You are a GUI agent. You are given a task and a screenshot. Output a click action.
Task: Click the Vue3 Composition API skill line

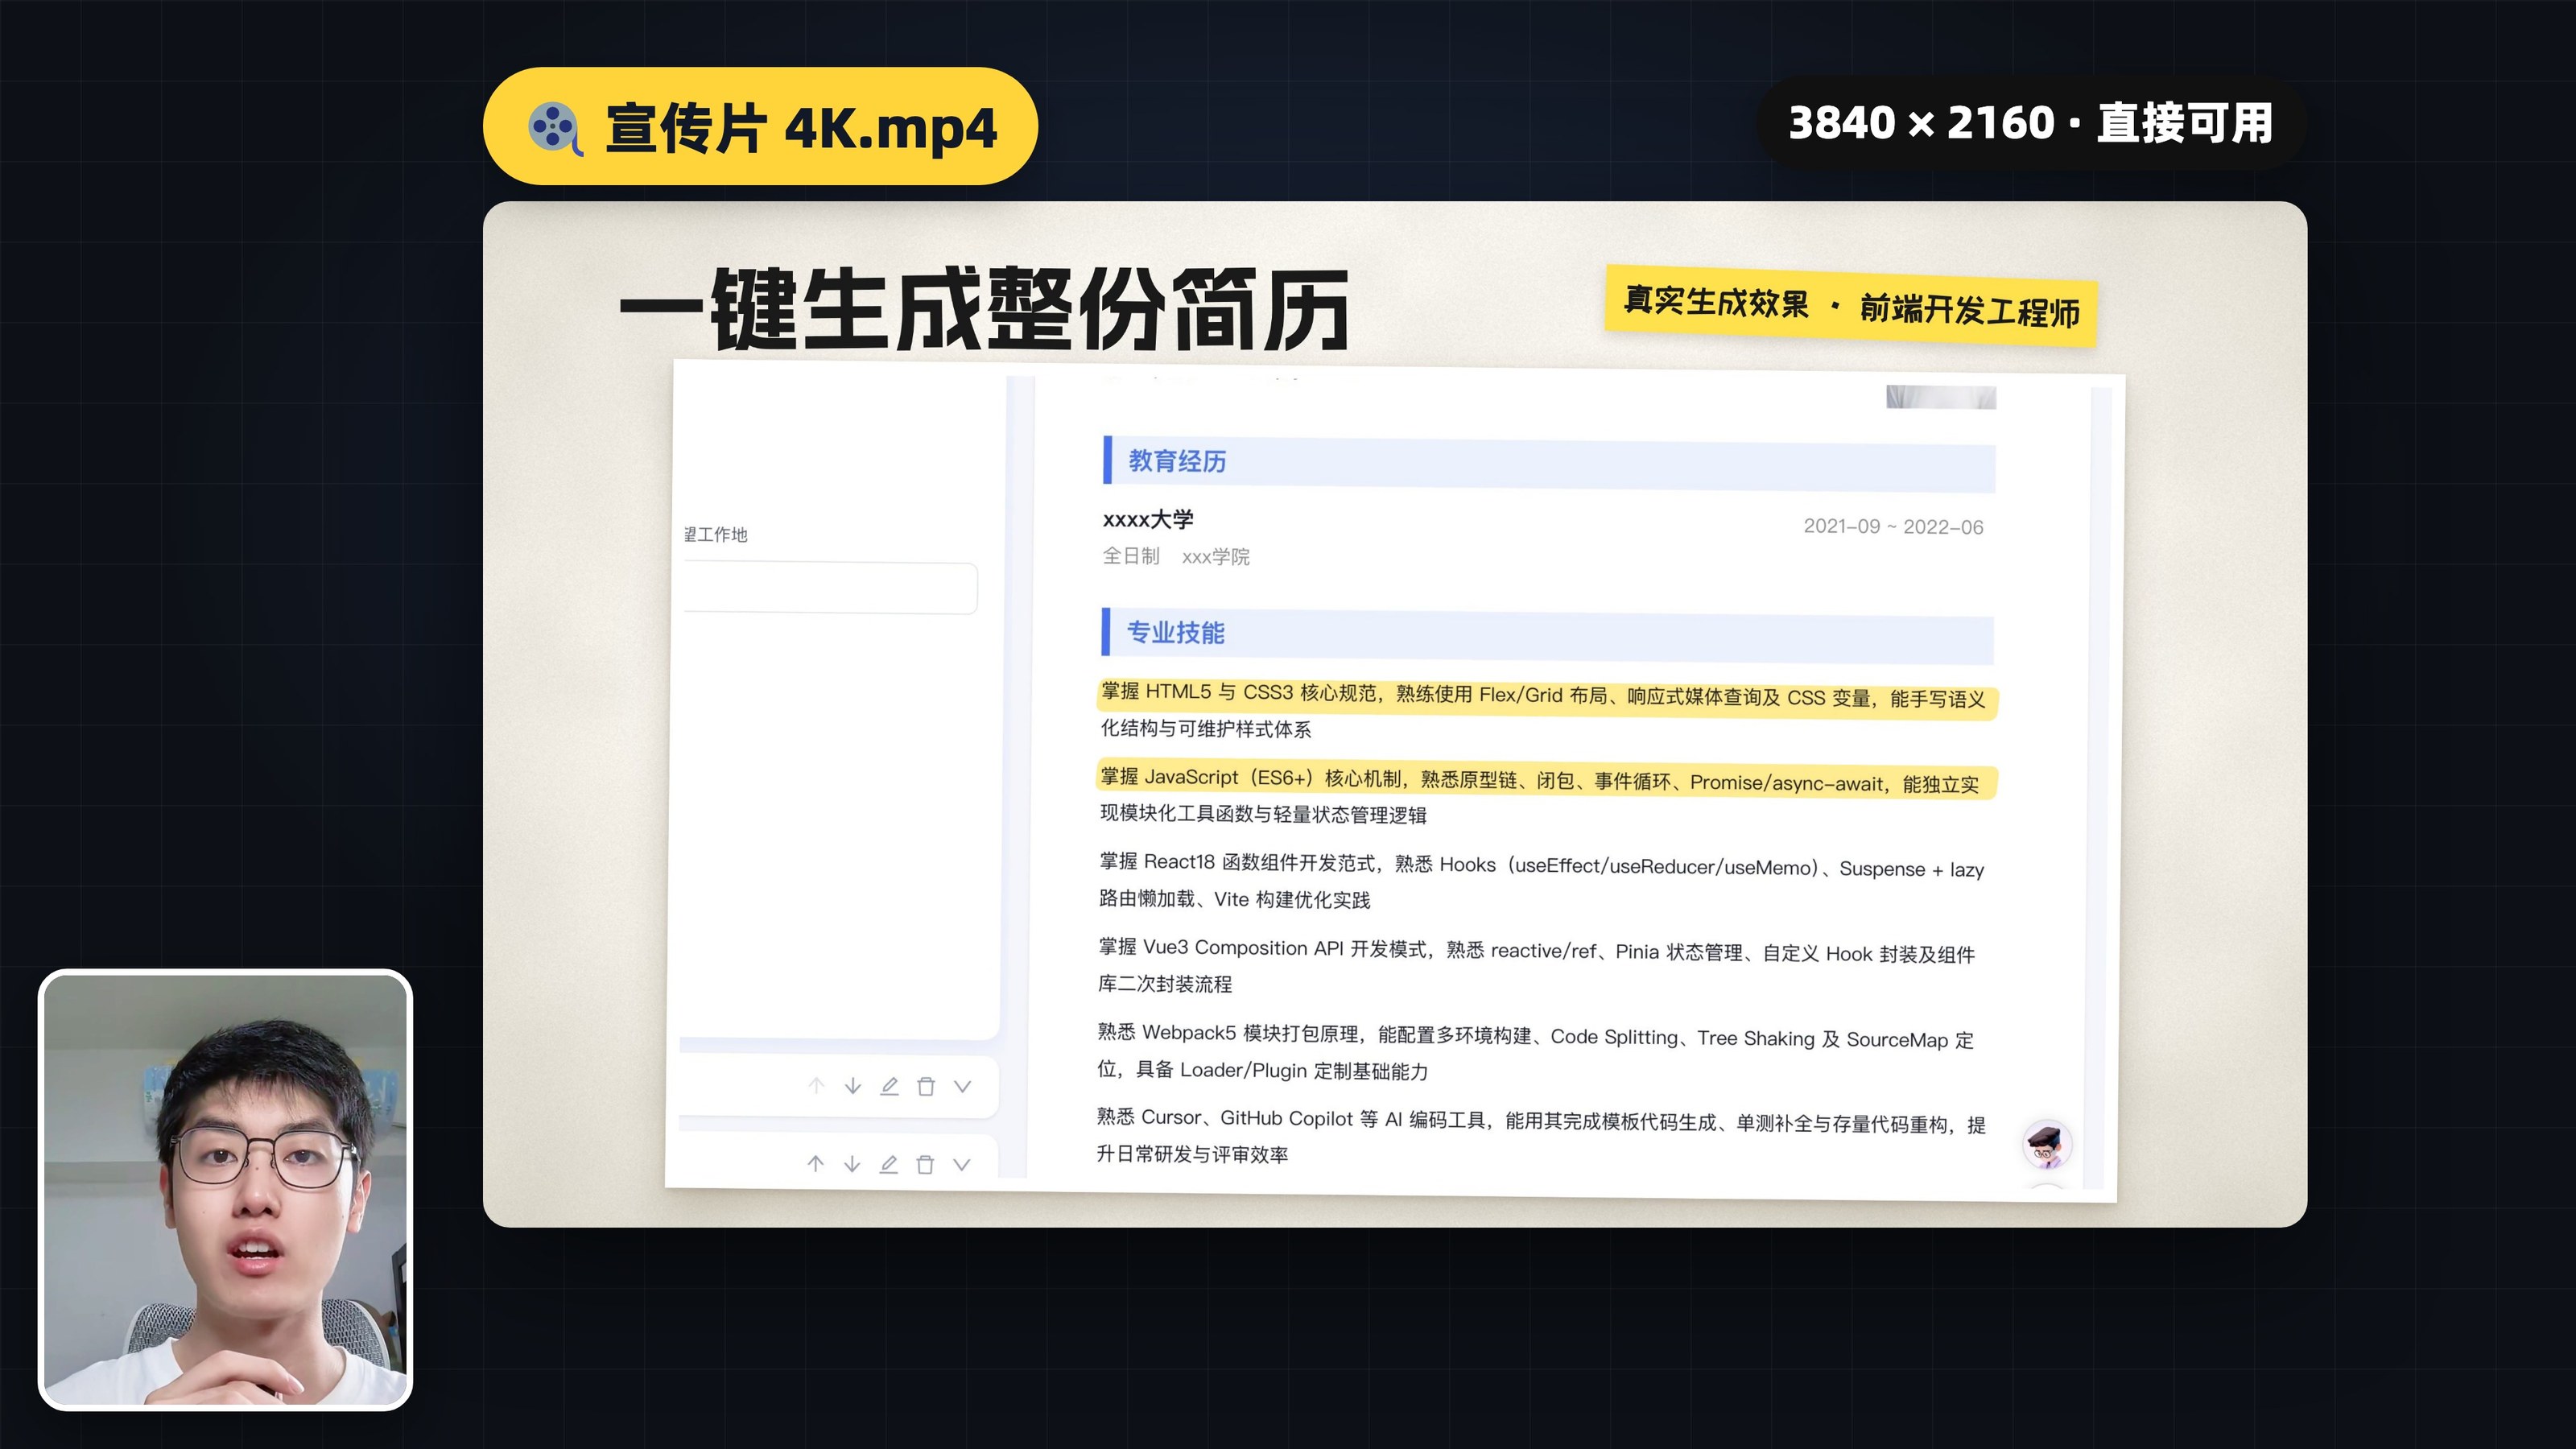tap(1536, 966)
